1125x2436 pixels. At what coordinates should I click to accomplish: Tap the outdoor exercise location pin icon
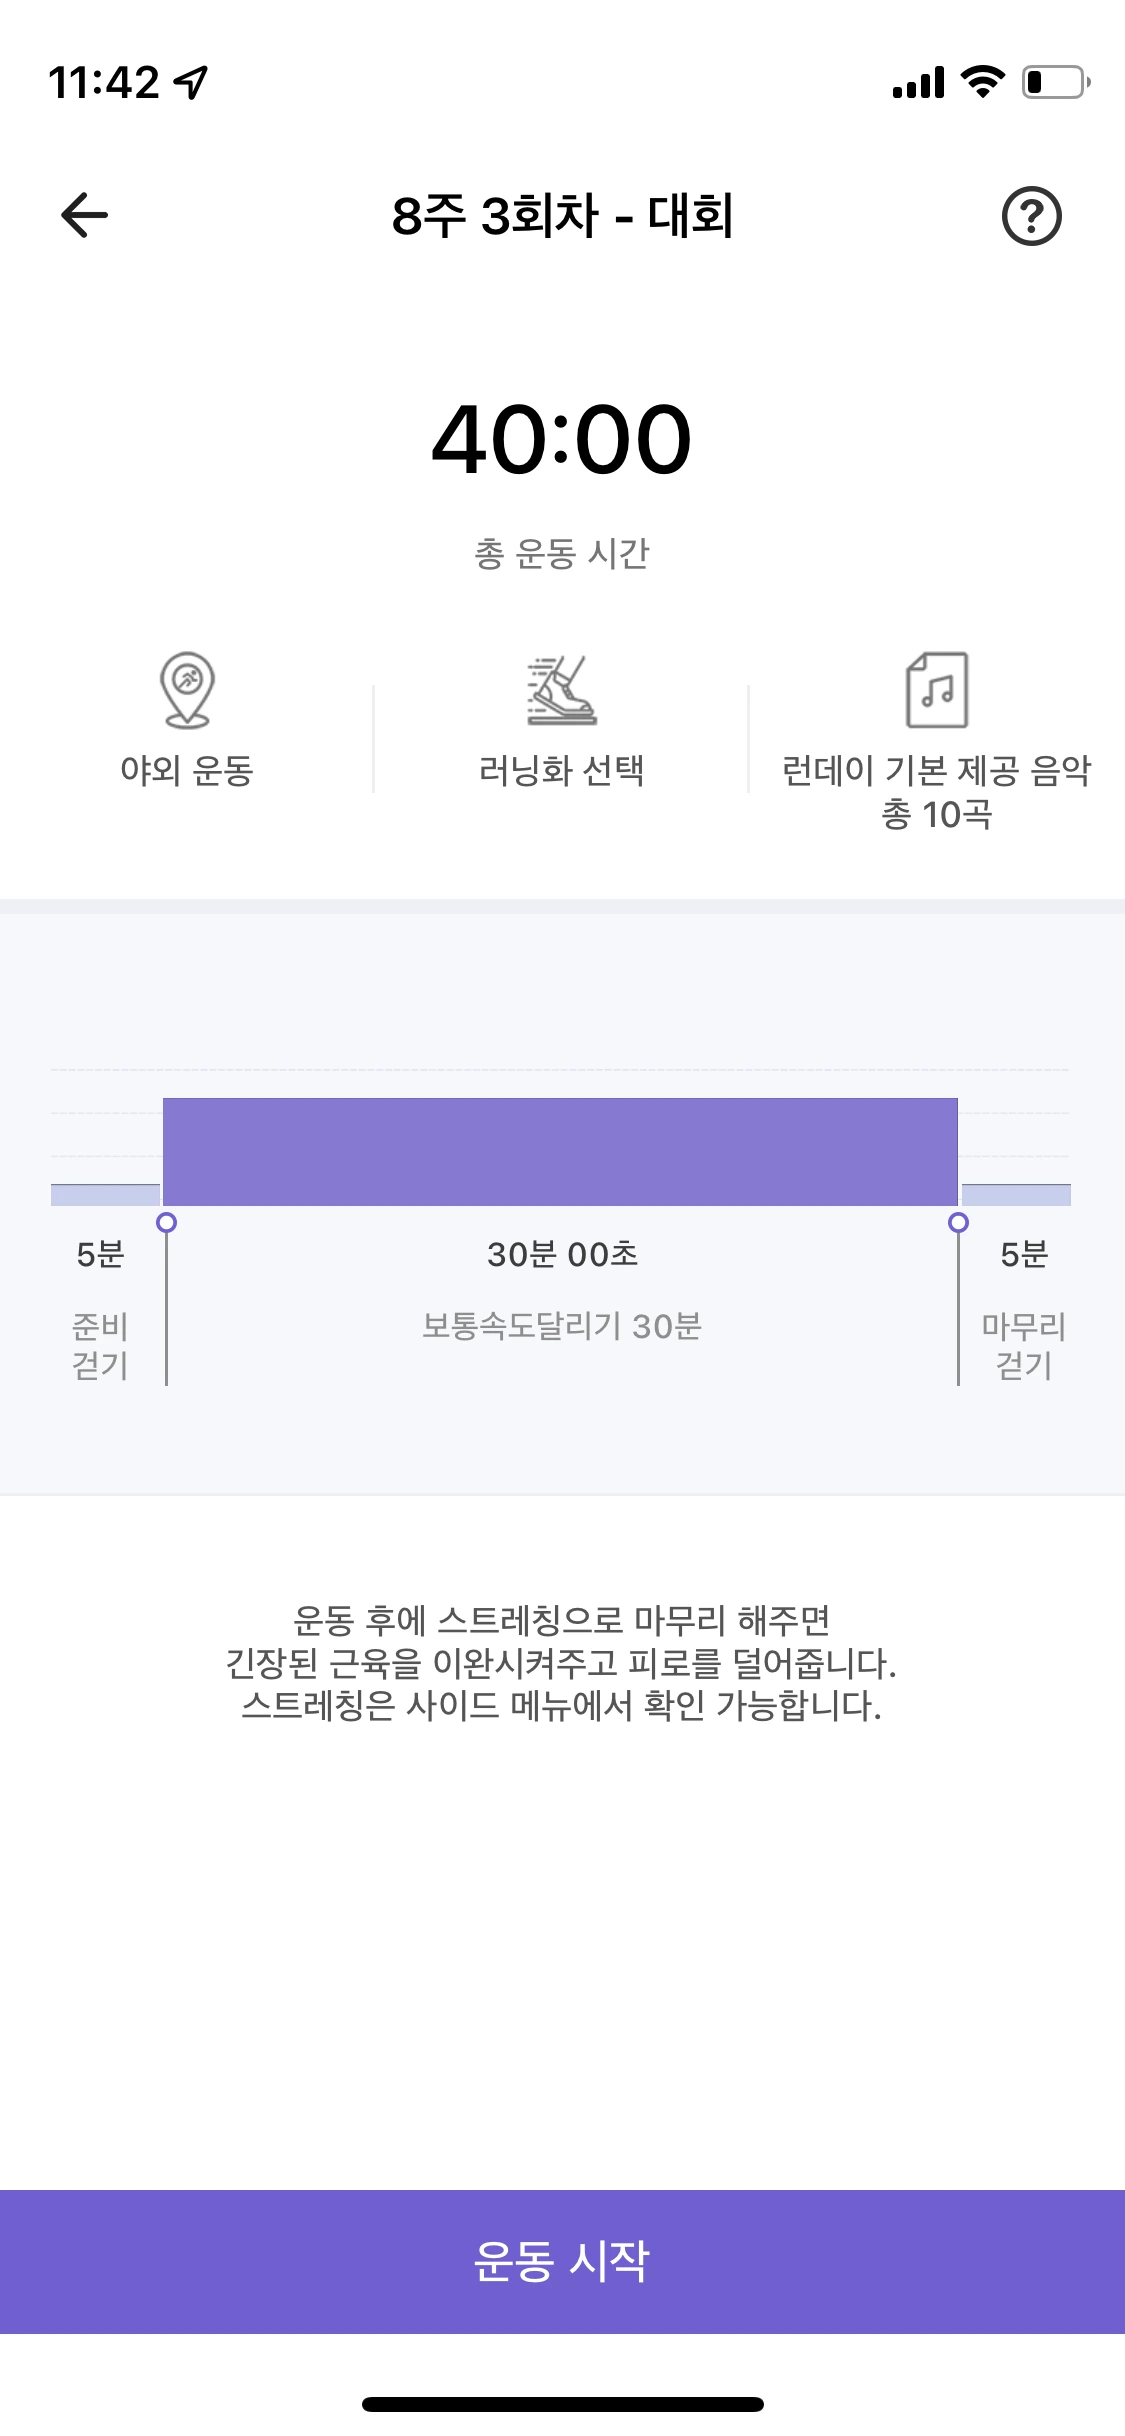coord(187,689)
